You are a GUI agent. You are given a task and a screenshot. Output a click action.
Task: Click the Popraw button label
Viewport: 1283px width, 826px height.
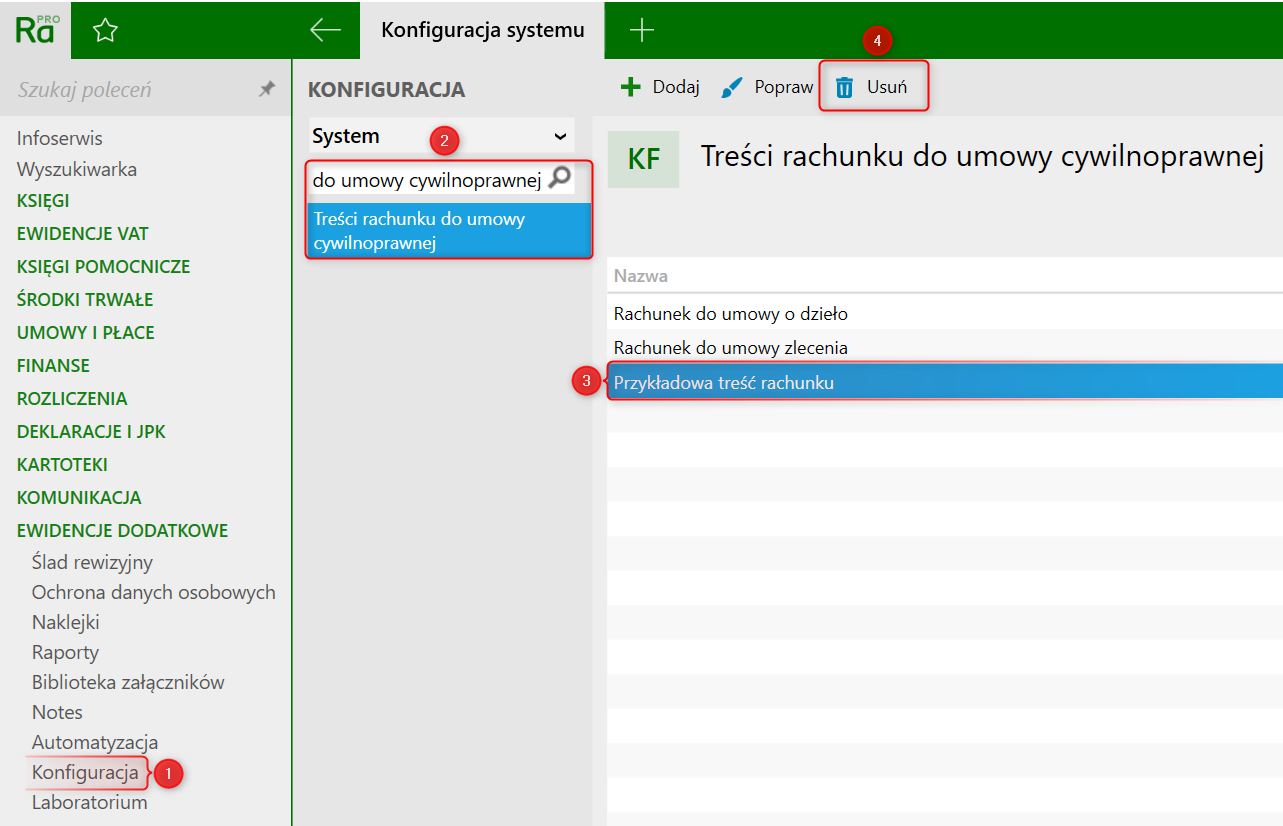click(784, 87)
